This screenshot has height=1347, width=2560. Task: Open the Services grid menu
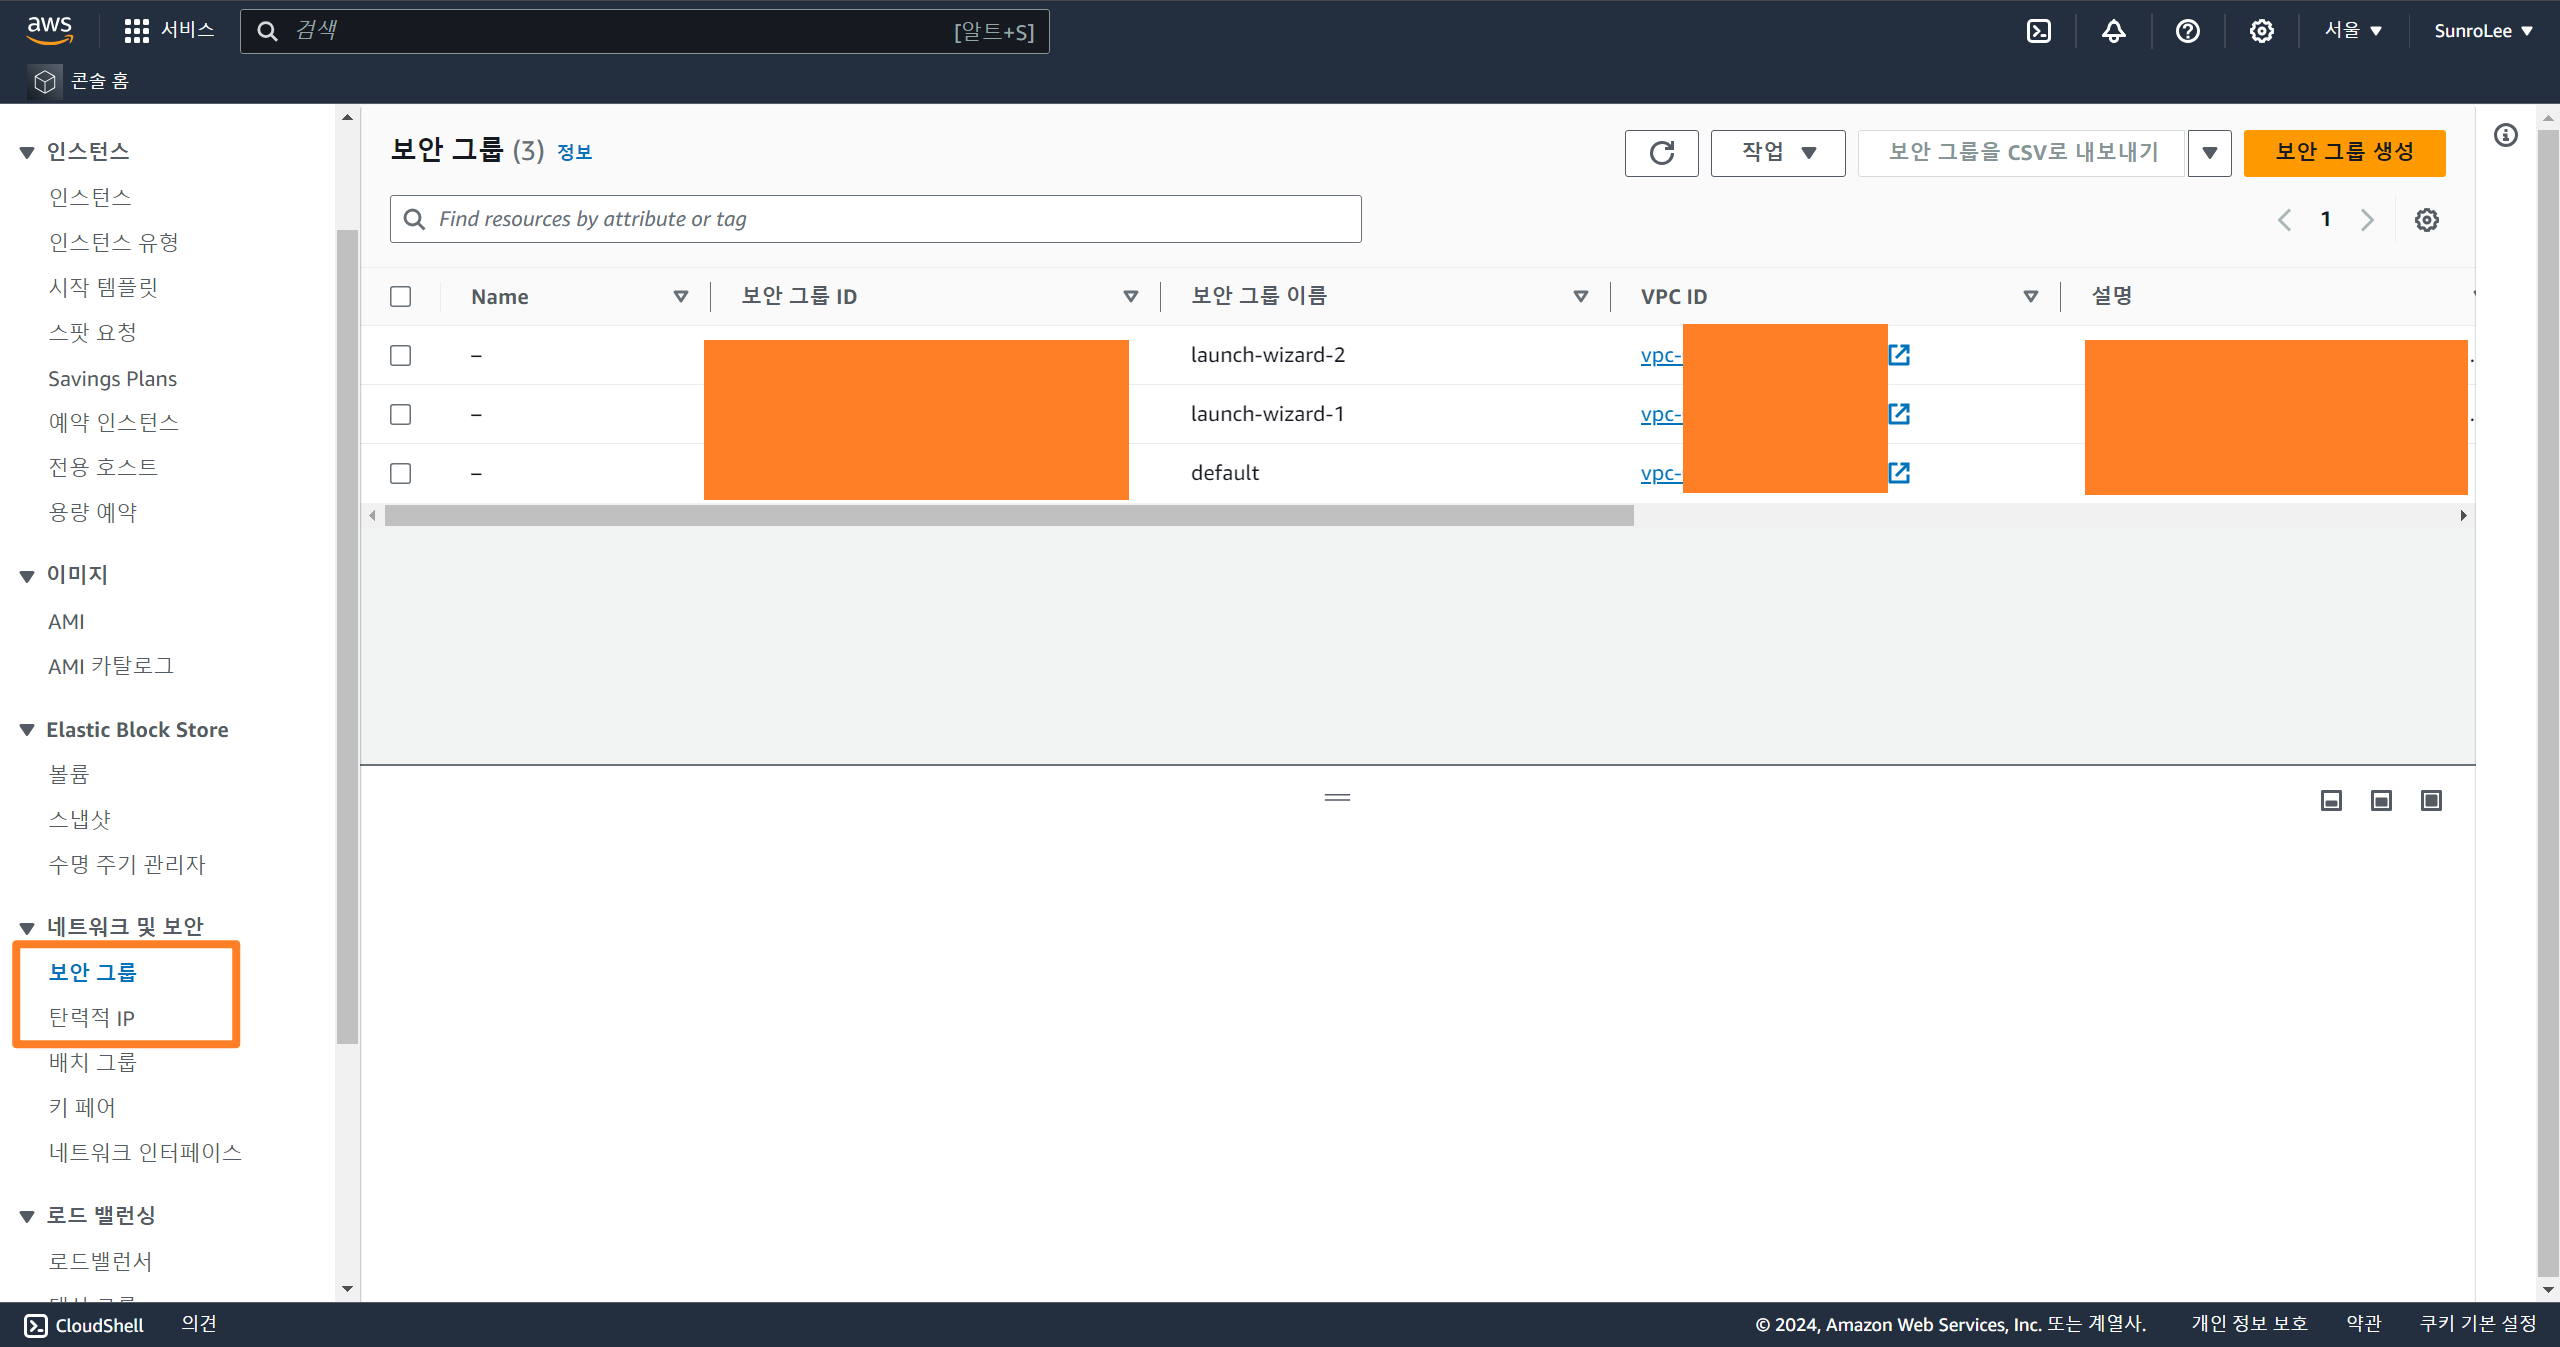(x=136, y=31)
